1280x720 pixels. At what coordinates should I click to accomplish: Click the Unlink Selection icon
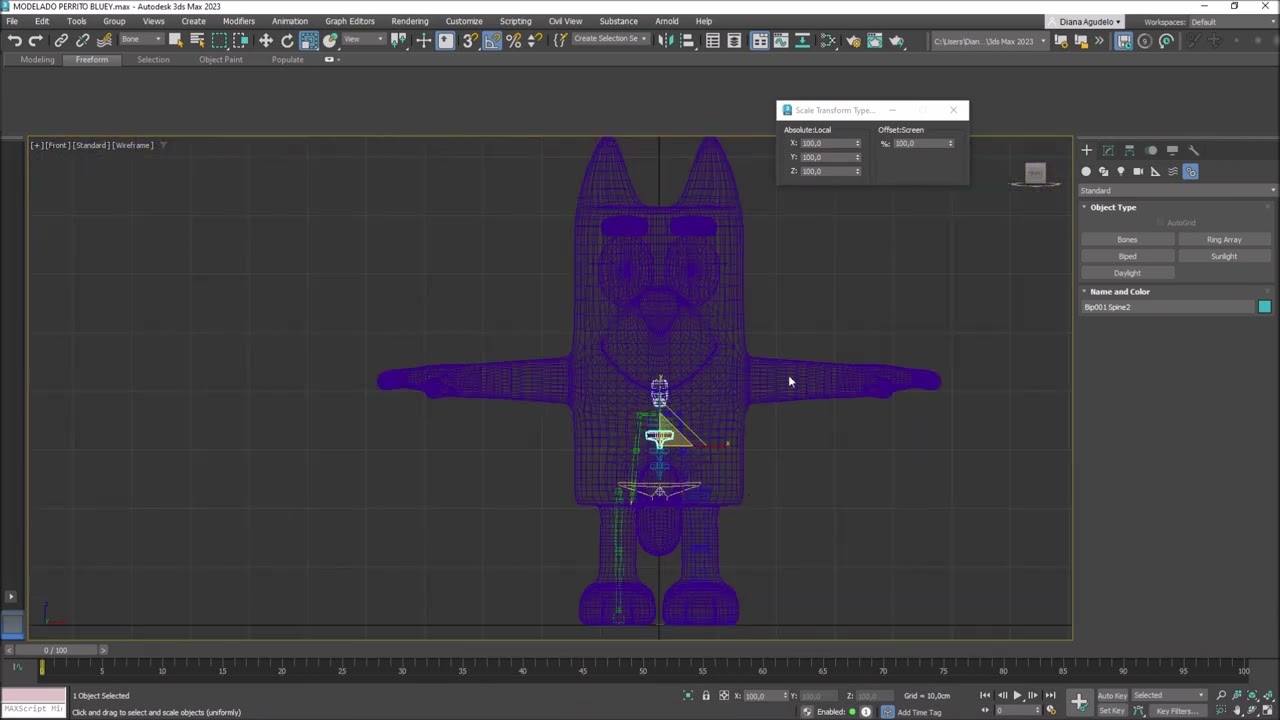(83, 40)
